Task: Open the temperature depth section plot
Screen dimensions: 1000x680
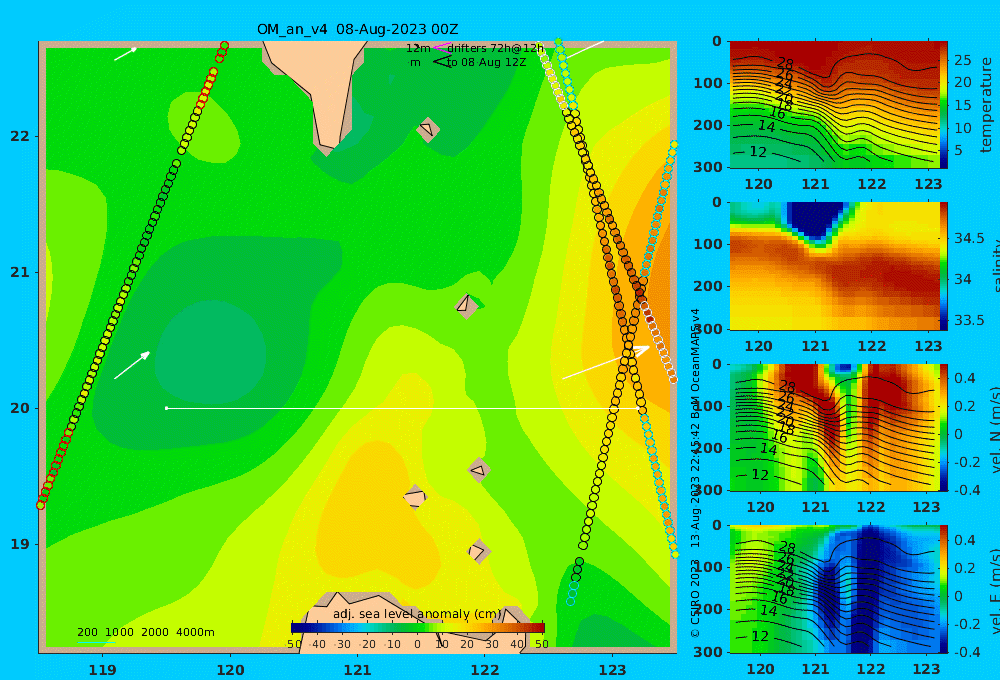Action: 834,104
